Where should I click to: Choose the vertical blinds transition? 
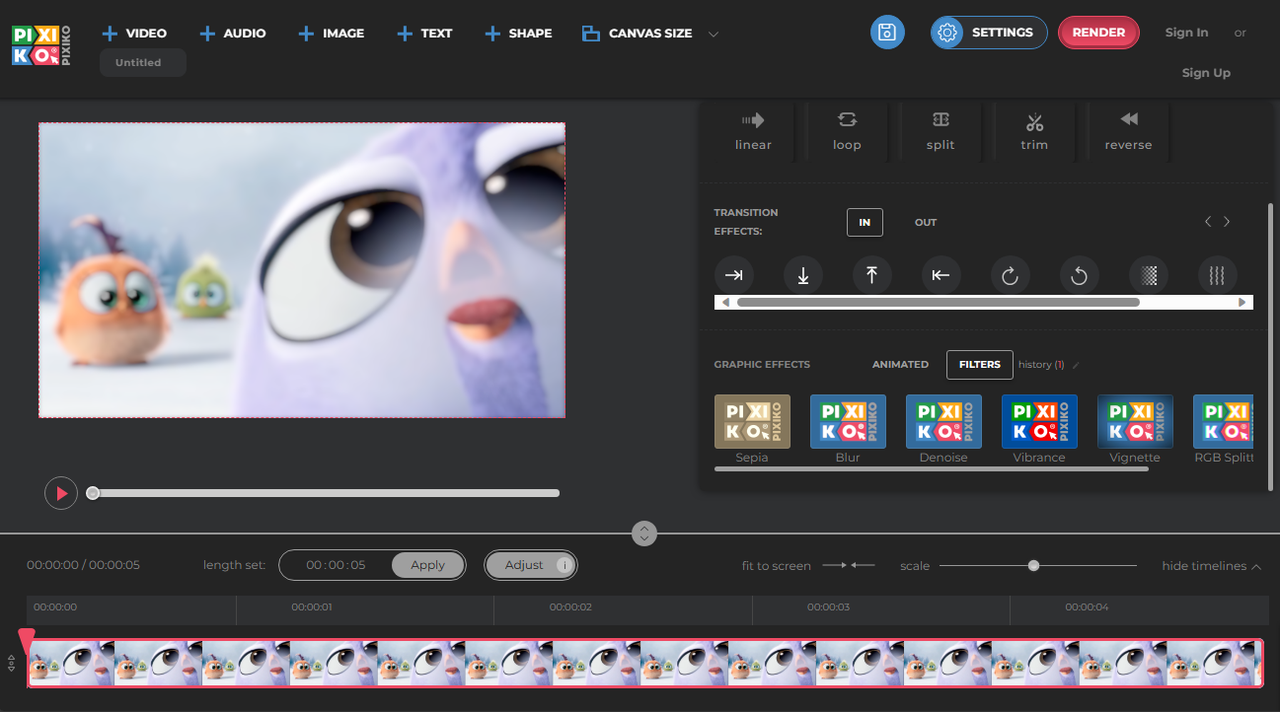[x=1217, y=275]
